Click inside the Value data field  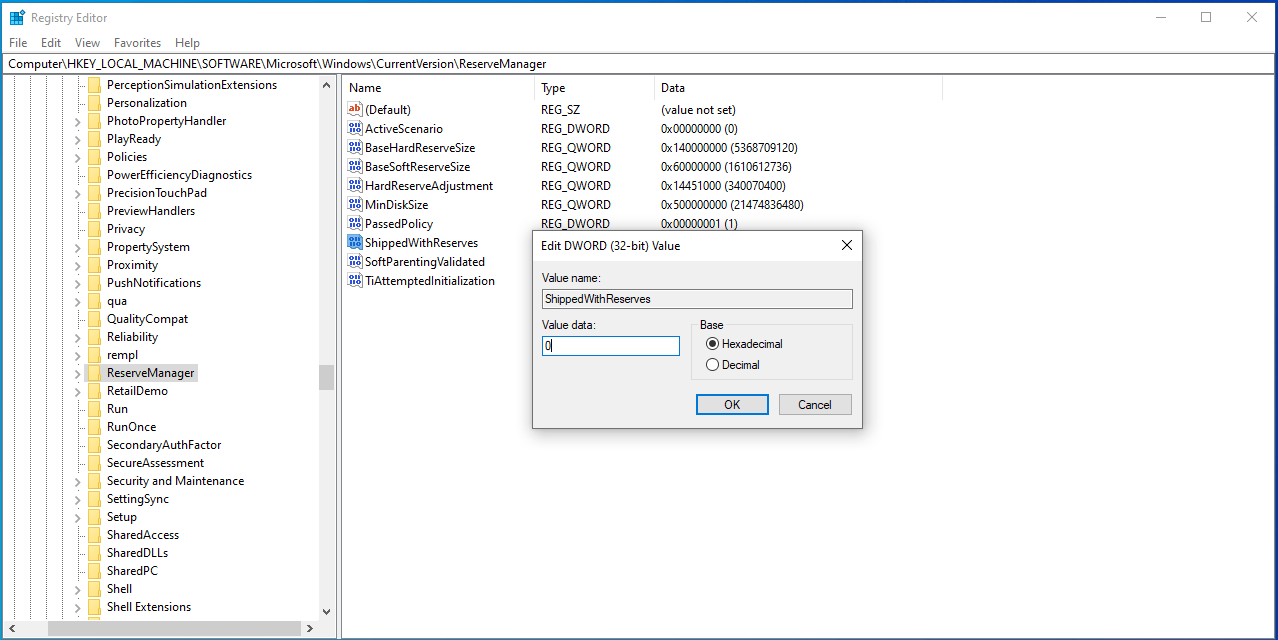[610, 345]
